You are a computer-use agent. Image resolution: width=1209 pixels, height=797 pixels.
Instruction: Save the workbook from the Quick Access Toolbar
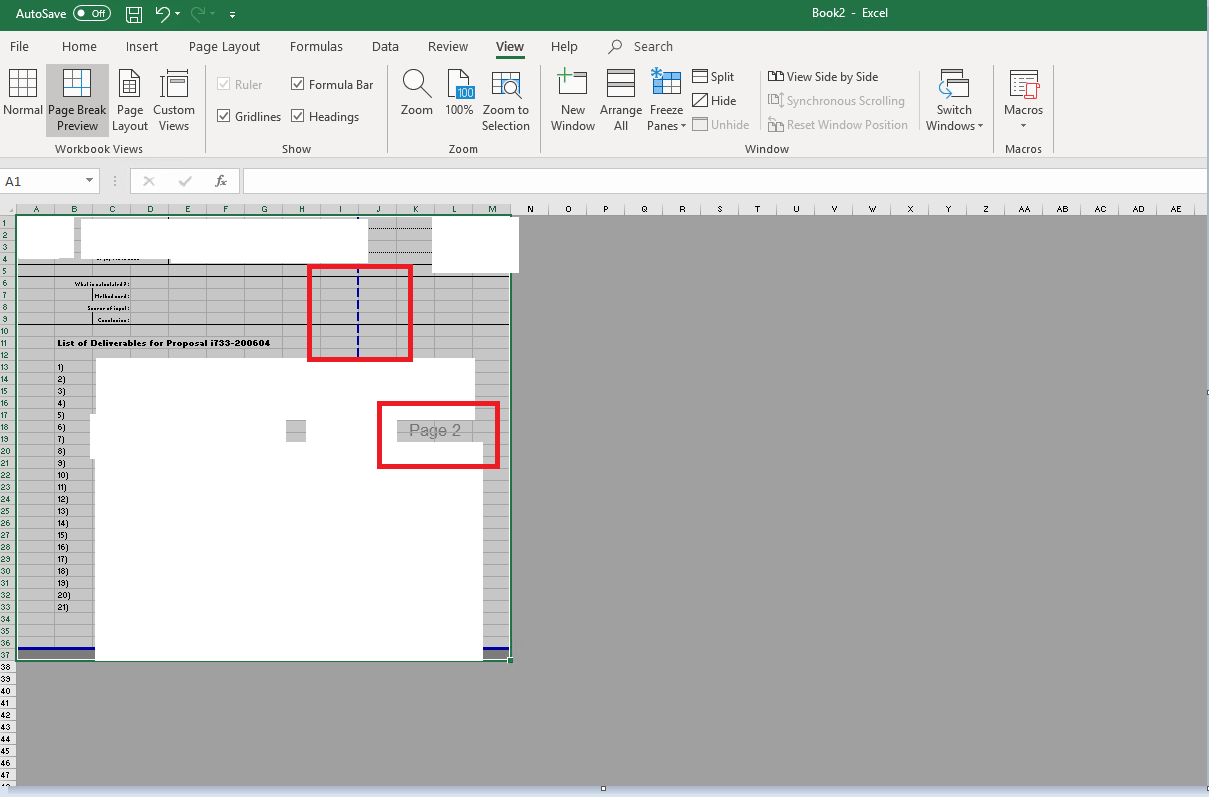click(x=134, y=14)
